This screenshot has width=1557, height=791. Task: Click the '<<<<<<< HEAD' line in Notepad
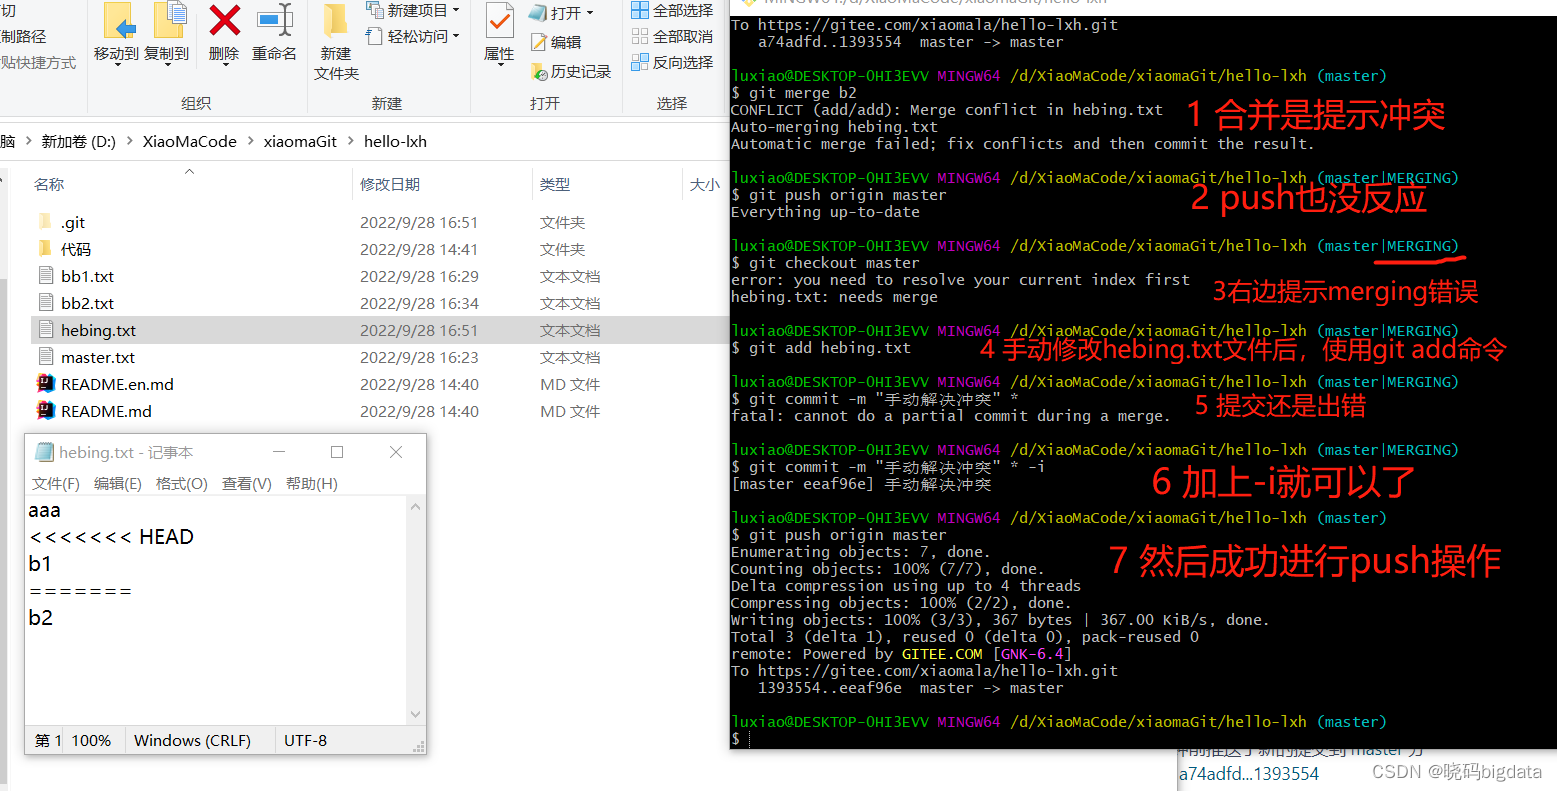[x=111, y=537]
